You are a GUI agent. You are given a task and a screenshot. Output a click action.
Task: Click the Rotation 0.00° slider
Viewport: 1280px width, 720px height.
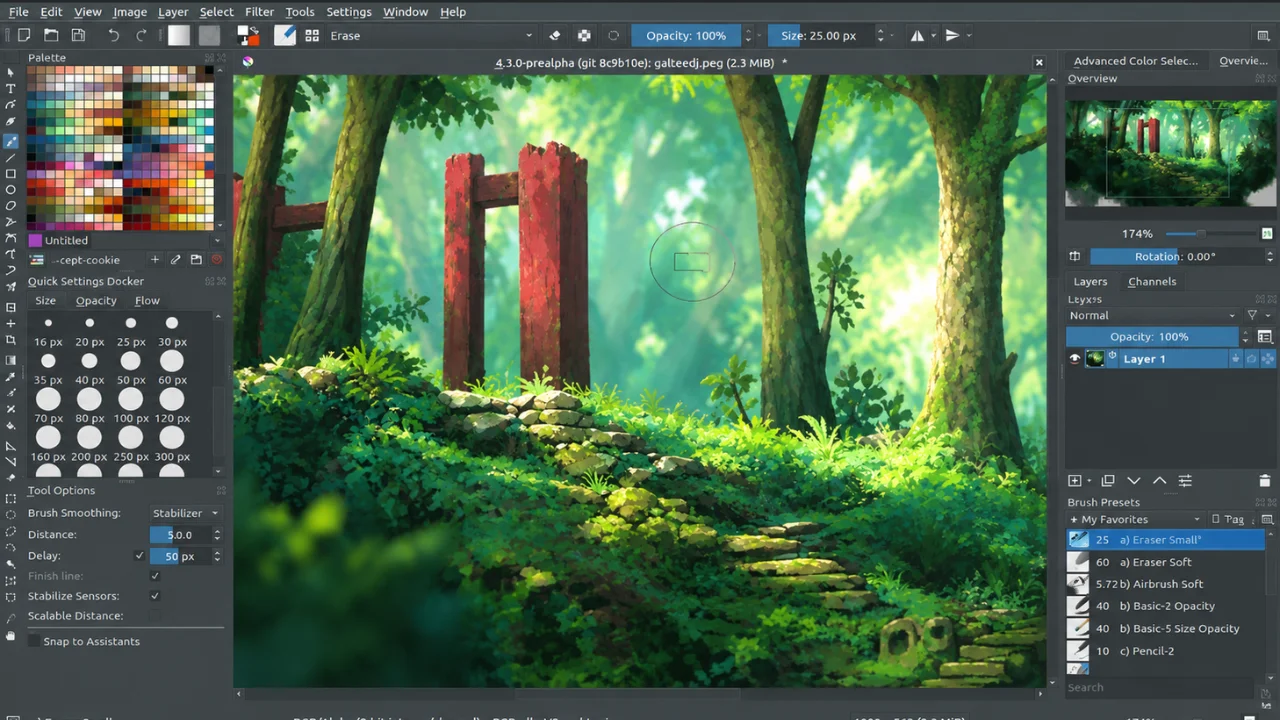point(1175,257)
